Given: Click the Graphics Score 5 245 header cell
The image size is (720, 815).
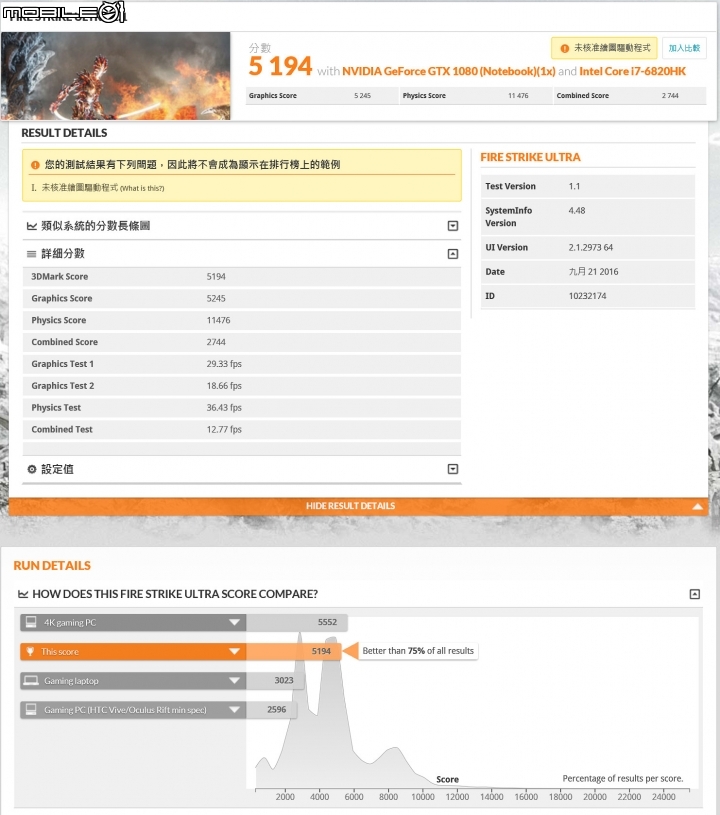Looking at the screenshot, I should 321,96.
